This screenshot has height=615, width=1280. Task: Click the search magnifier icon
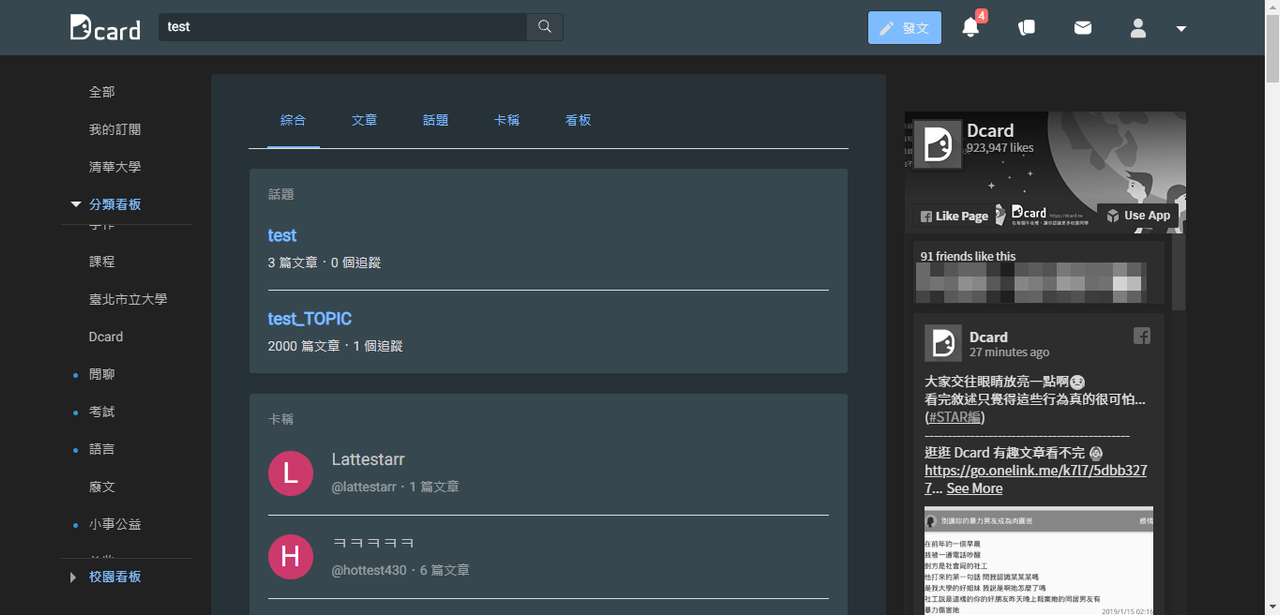(544, 27)
